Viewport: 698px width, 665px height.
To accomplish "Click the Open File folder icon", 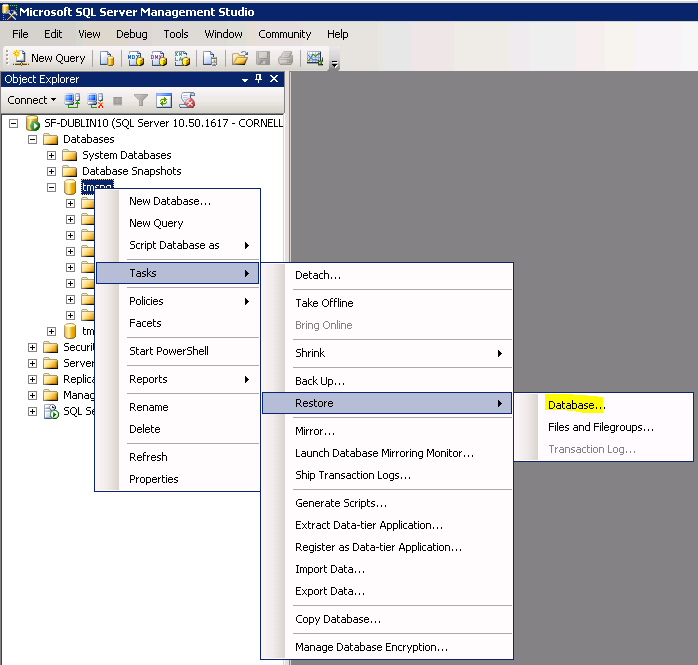I will point(239,58).
